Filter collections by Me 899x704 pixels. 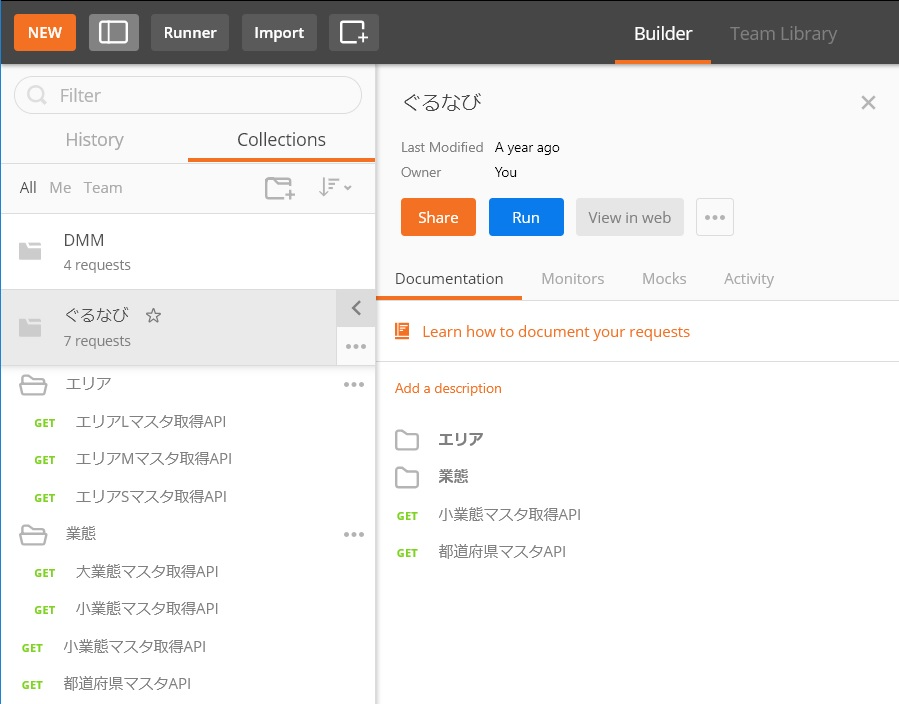[60, 187]
